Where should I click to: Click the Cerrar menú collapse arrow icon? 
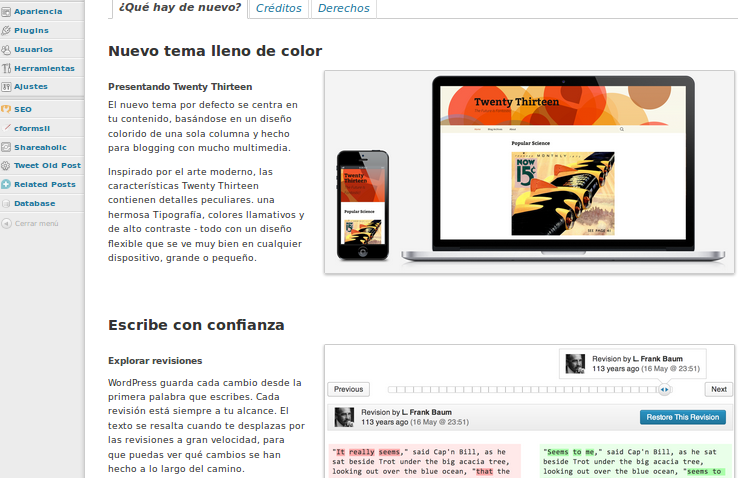point(6,223)
